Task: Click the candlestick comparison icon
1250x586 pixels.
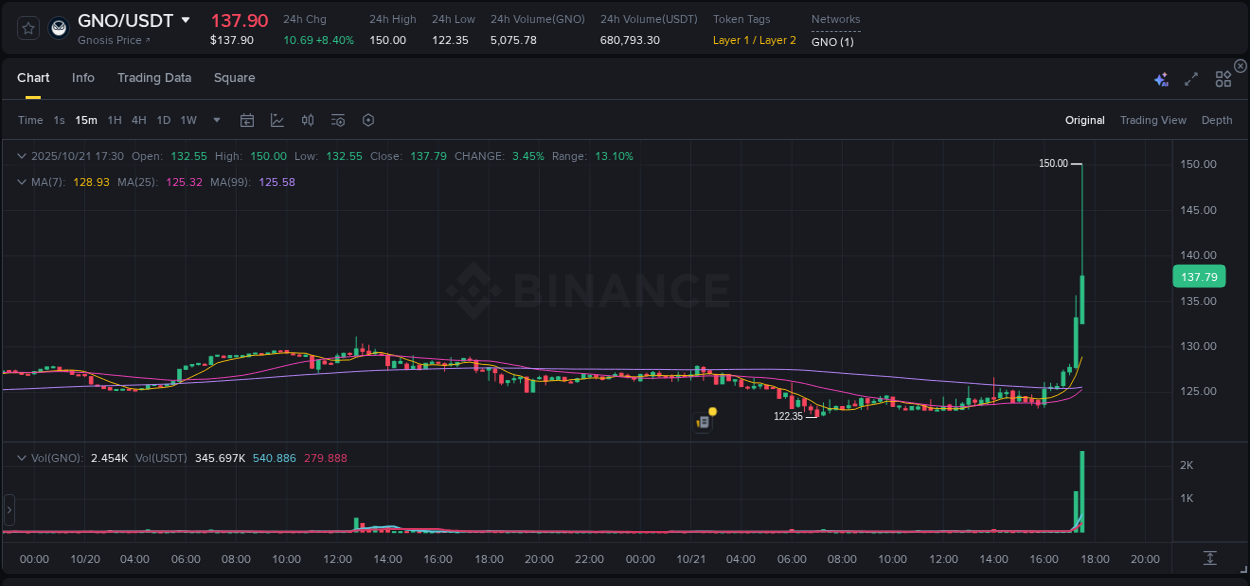Action: point(307,119)
